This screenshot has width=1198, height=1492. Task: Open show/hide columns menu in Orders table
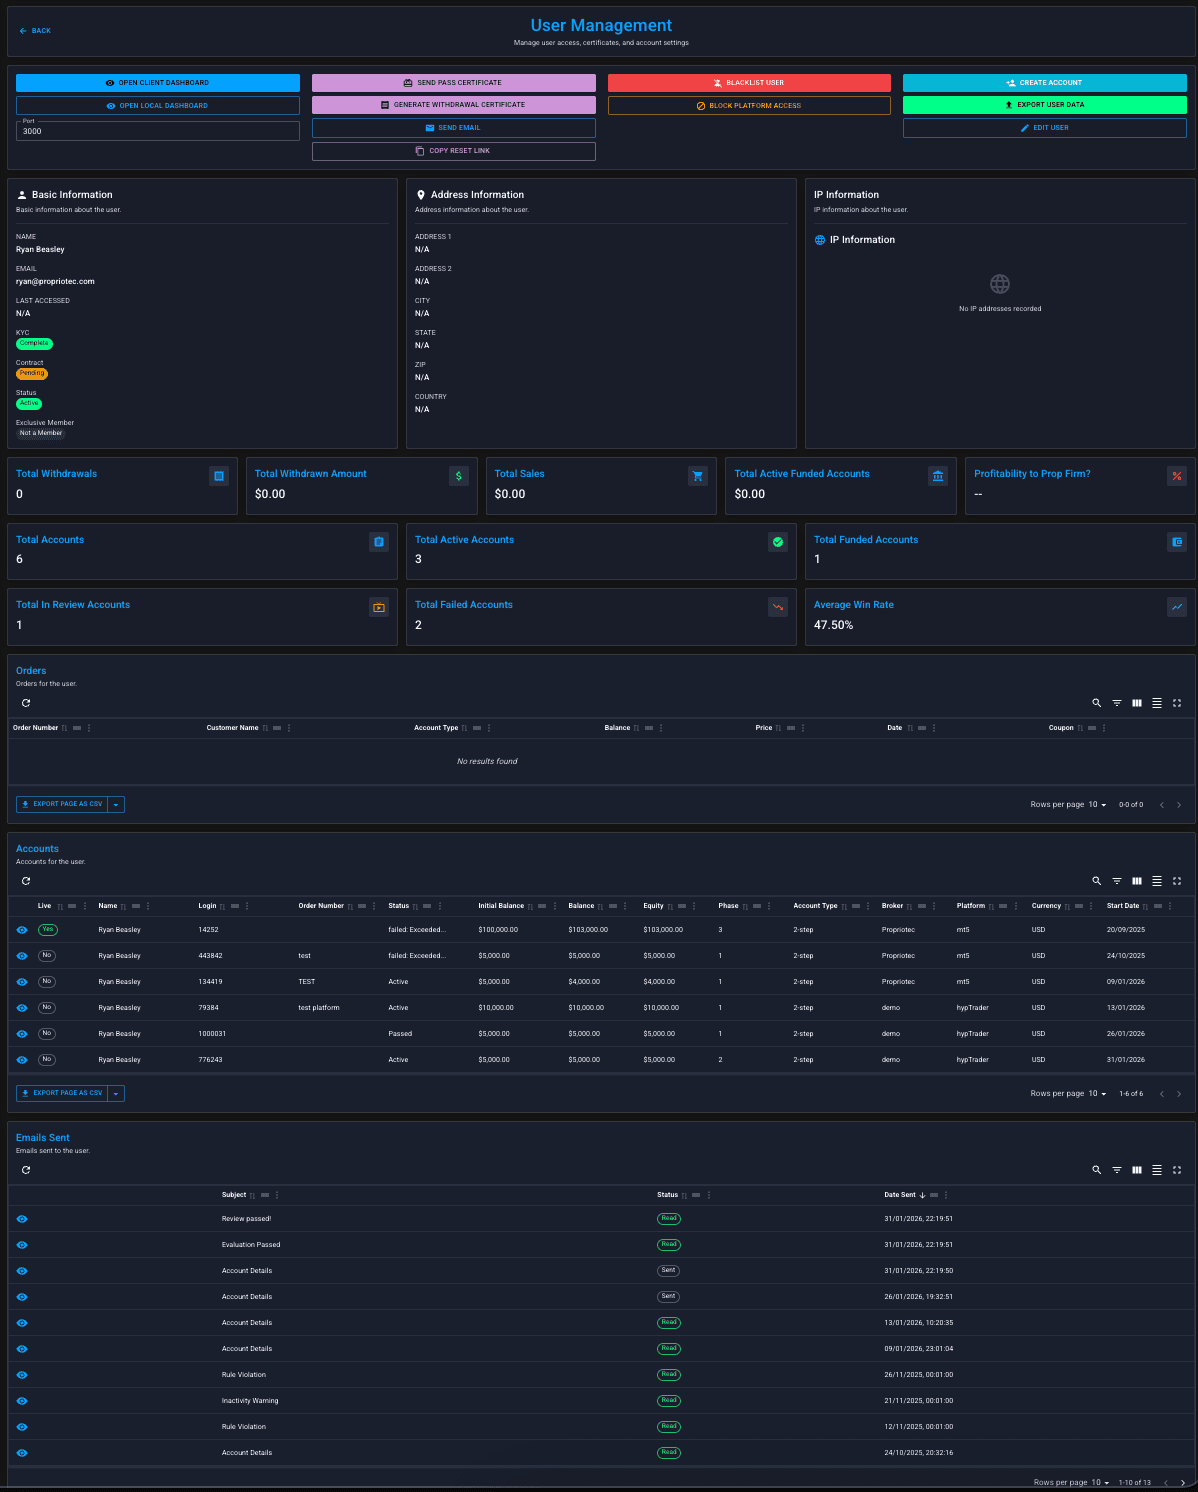tap(1137, 703)
